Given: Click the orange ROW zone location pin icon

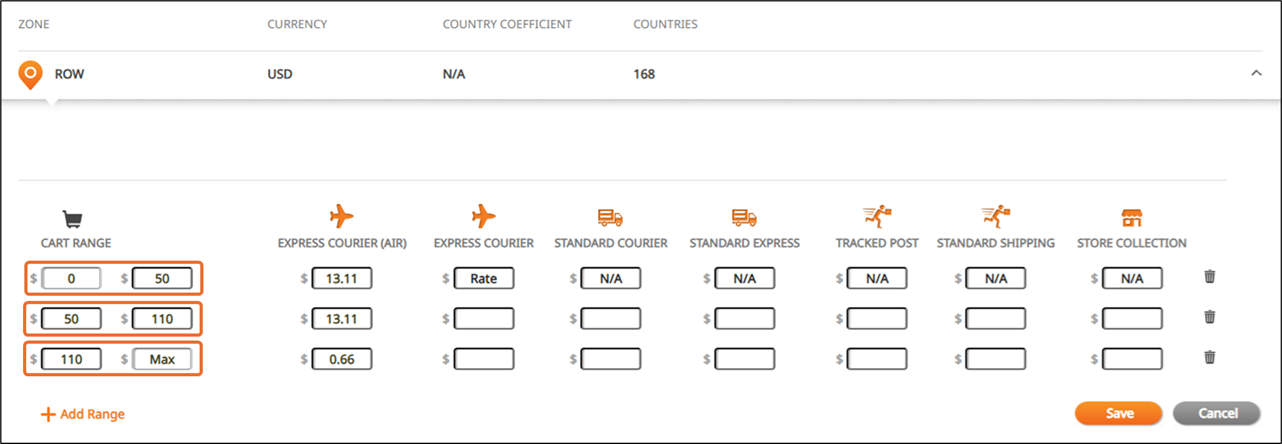Looking at the screenshot, I should tap(32, 75).
